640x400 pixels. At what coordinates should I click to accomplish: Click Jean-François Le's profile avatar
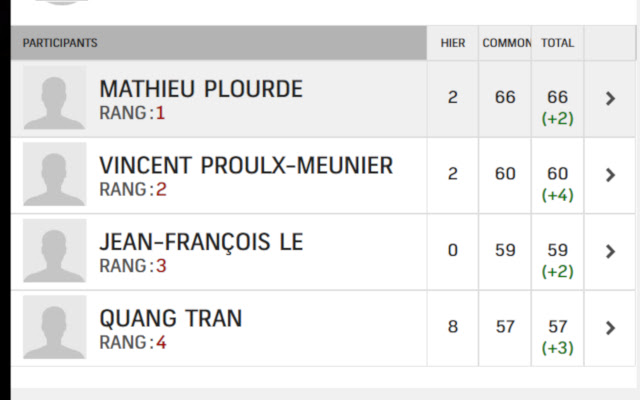tap(54, 251)
